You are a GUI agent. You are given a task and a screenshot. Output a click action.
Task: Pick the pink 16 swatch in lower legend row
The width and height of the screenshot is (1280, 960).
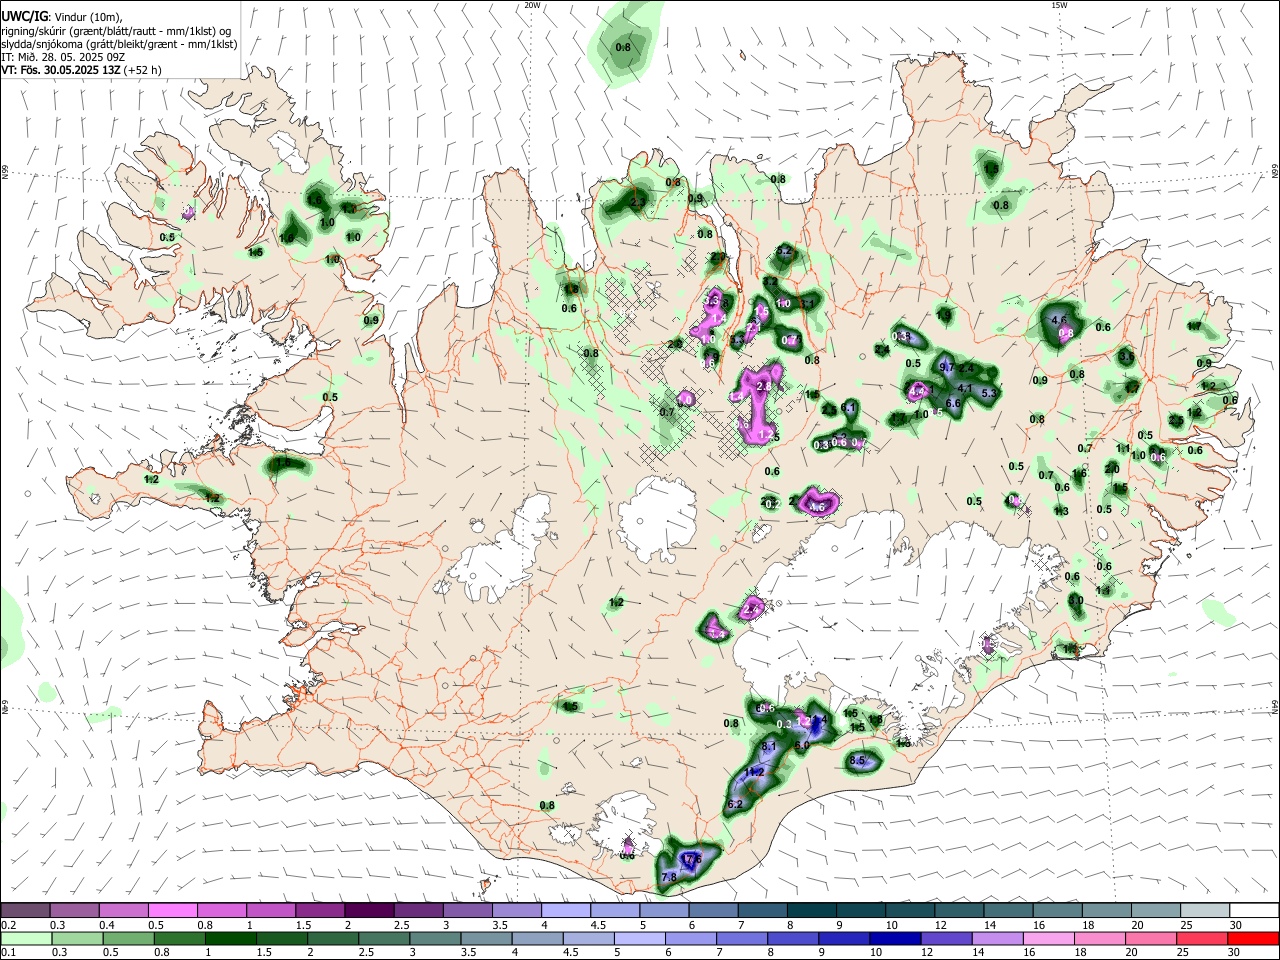point(1049,939)
